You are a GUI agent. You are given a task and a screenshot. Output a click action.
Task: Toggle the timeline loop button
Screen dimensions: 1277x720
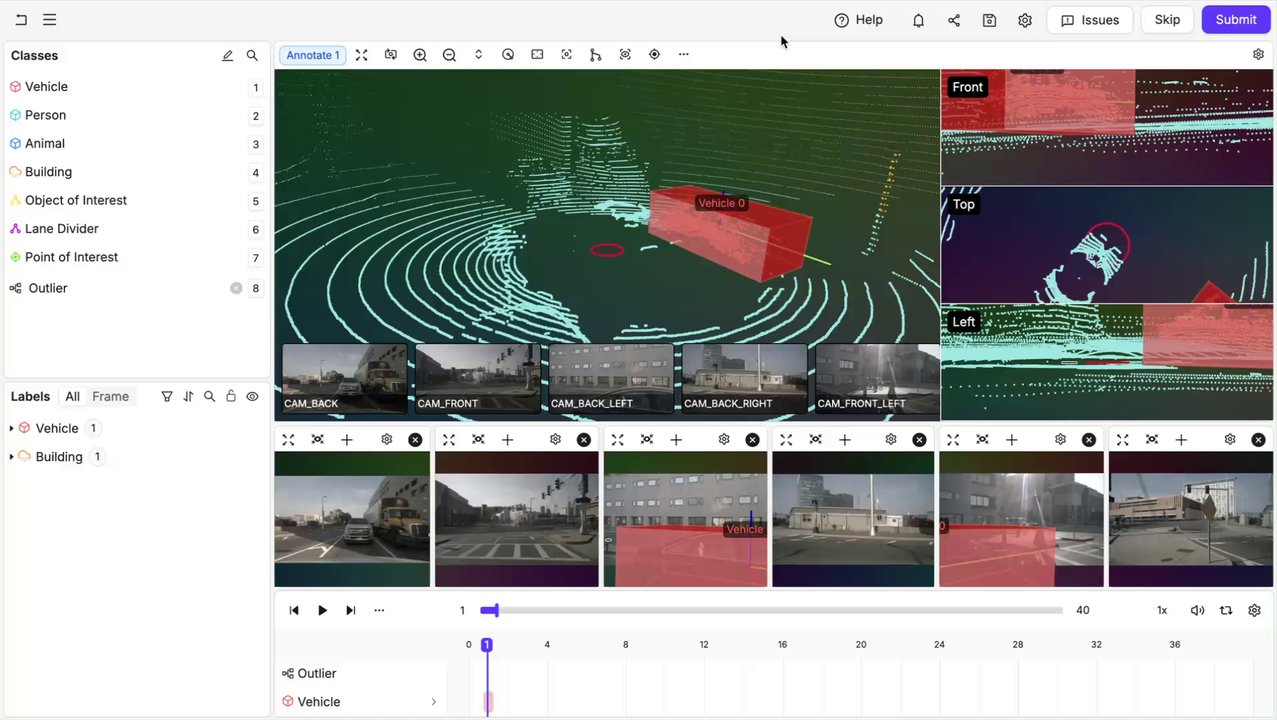(x=1226, y=610)
